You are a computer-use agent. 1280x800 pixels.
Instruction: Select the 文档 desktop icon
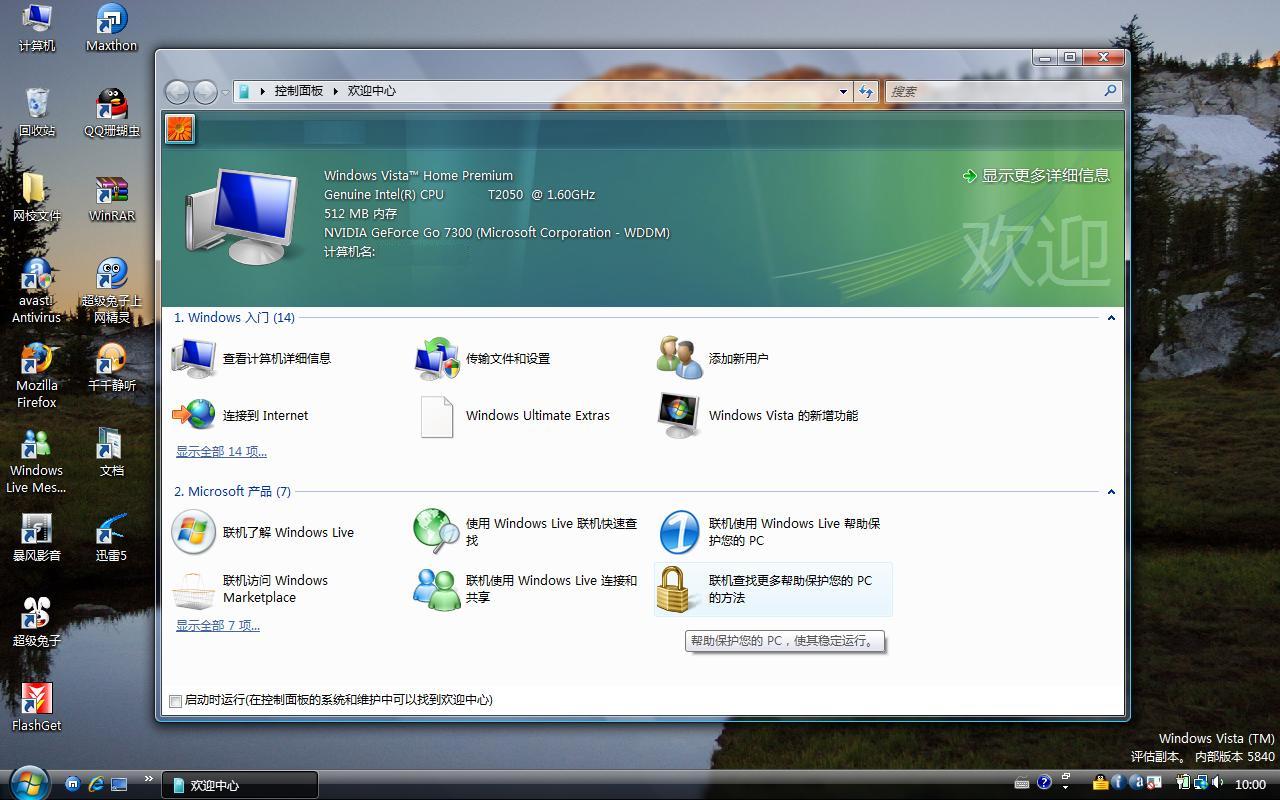pos(111,452)
